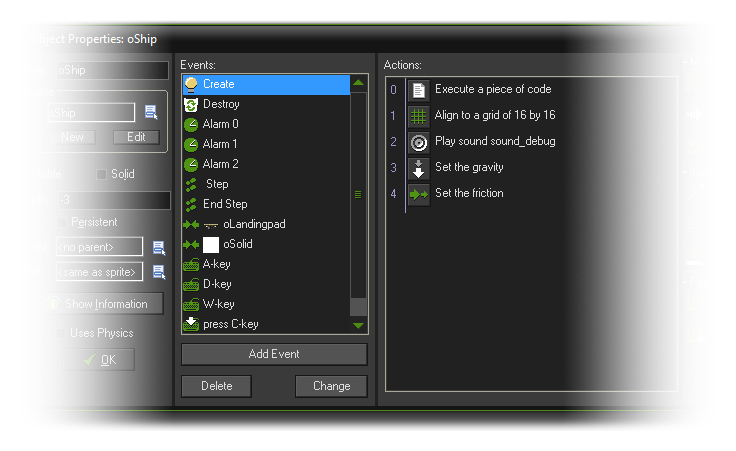
Task: Select the Alarm 0 event
Action: pyautogui.click(x=220, y=124)
